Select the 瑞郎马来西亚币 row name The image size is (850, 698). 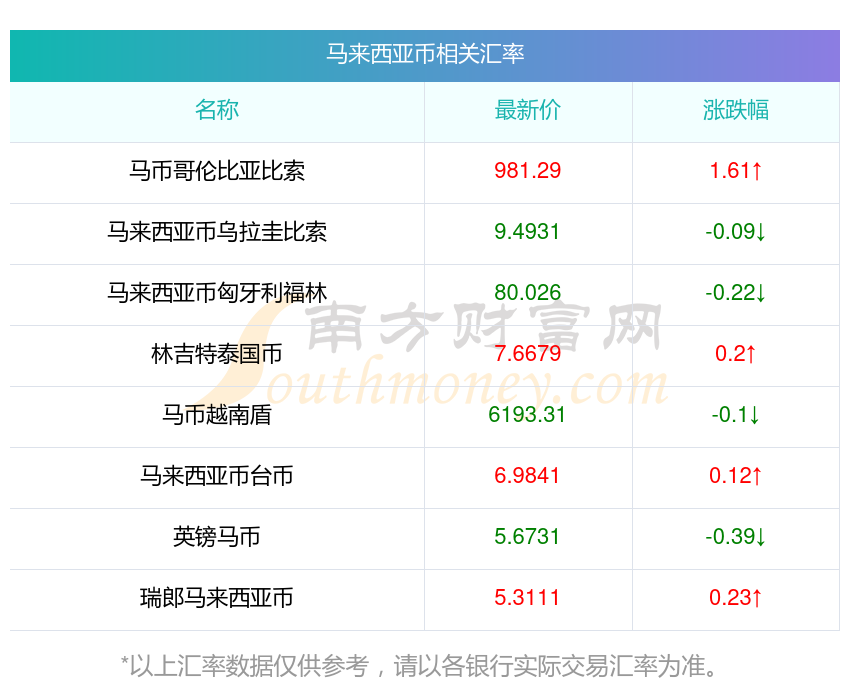click(x=217, y=598)
